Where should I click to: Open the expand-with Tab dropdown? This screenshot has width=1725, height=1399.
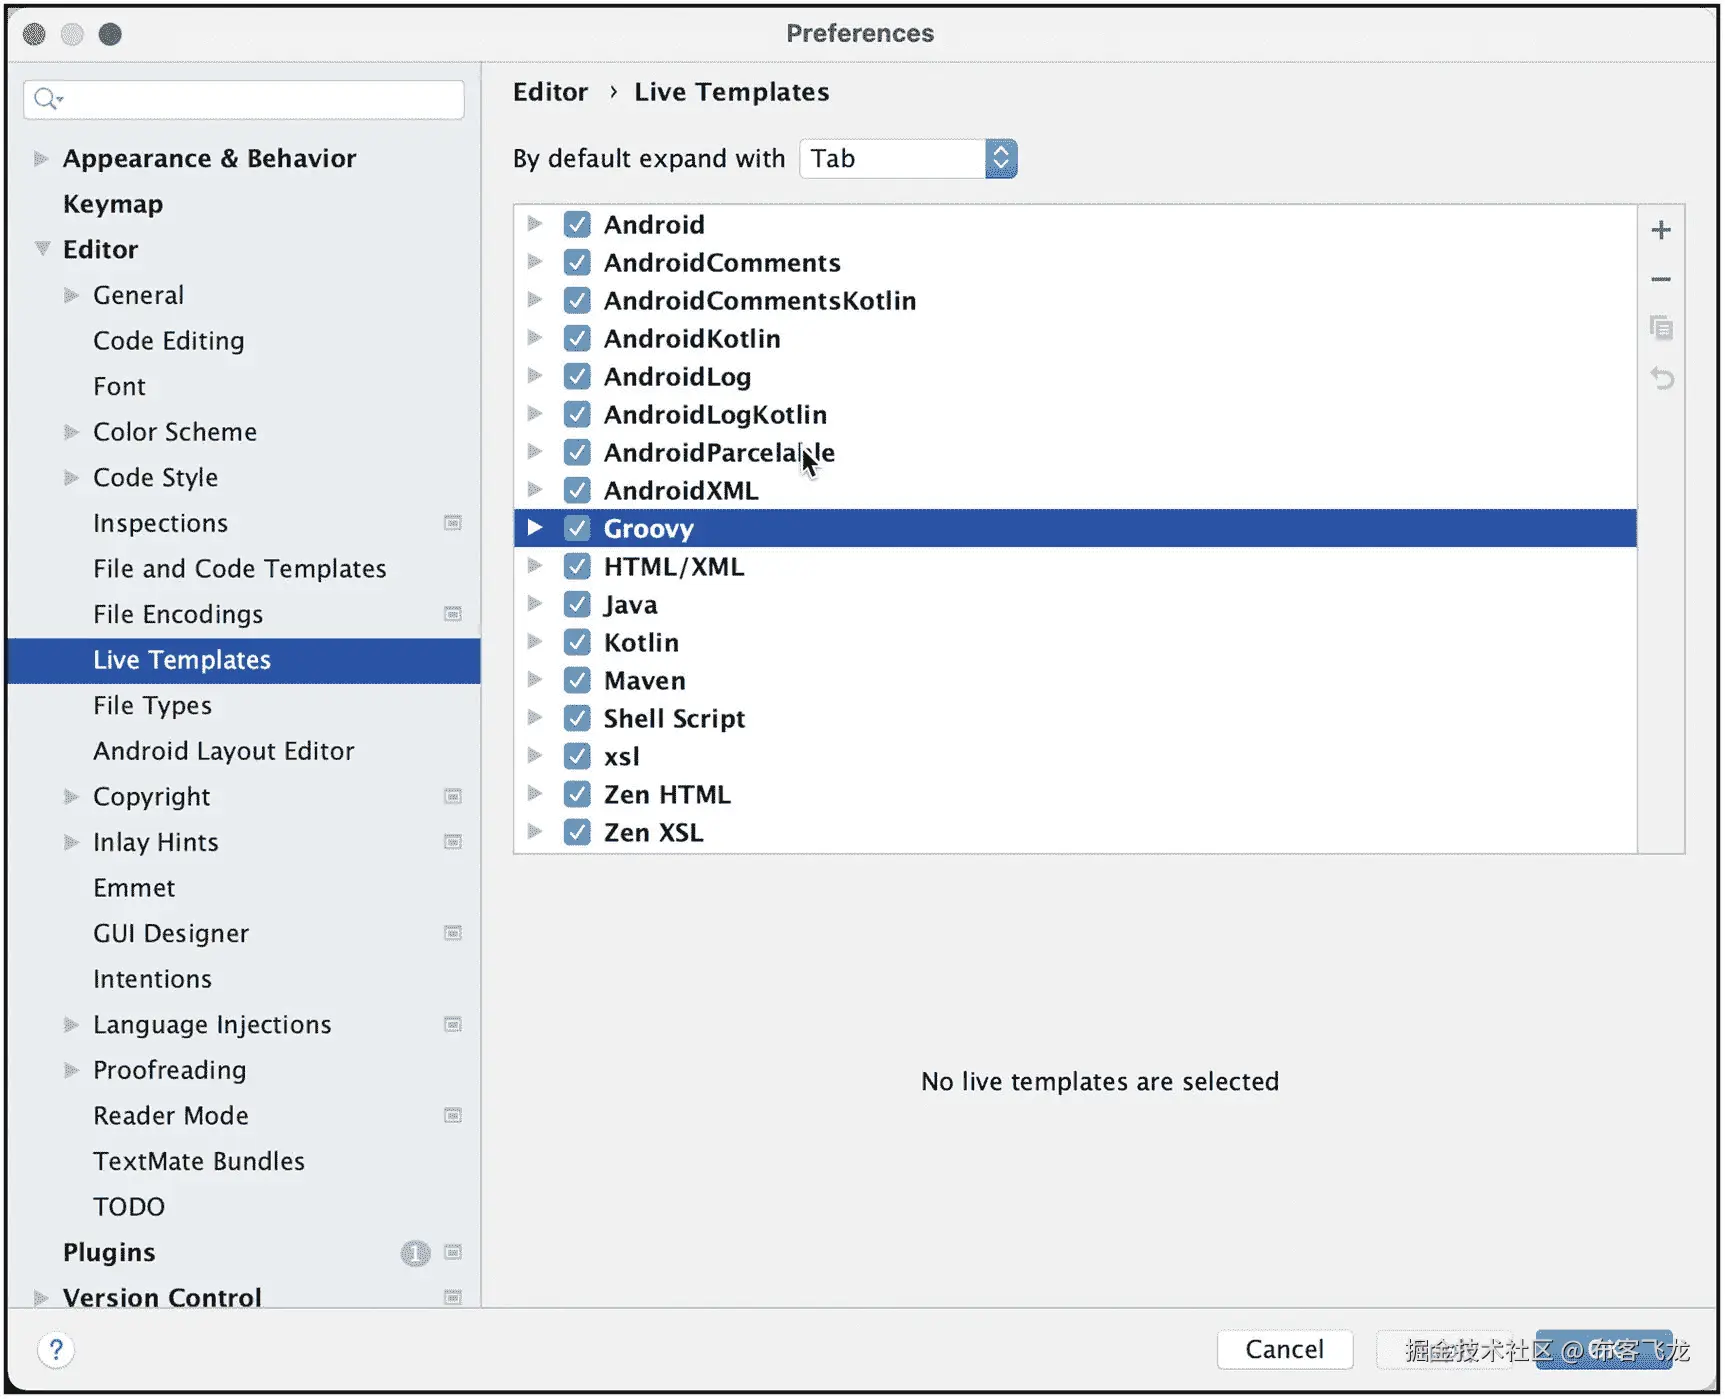[x=1000, y=159]
